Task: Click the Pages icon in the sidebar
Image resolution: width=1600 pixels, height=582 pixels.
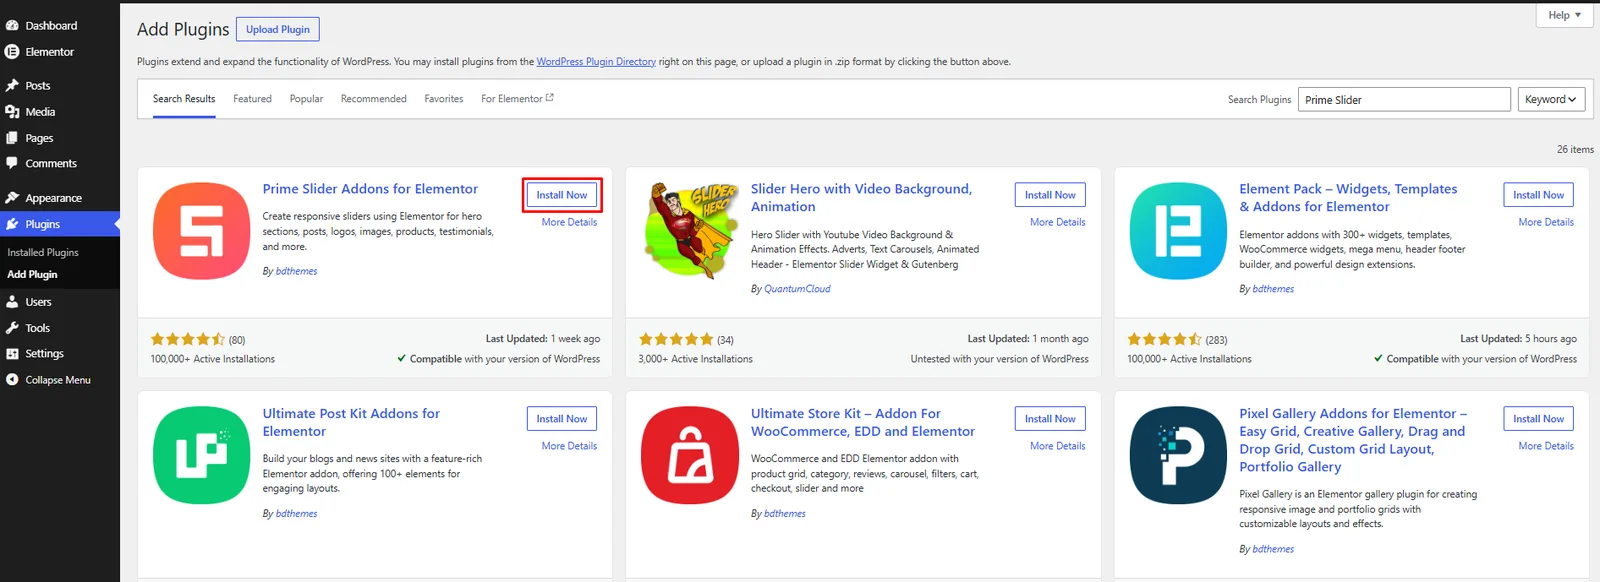Action: point(12,138)
